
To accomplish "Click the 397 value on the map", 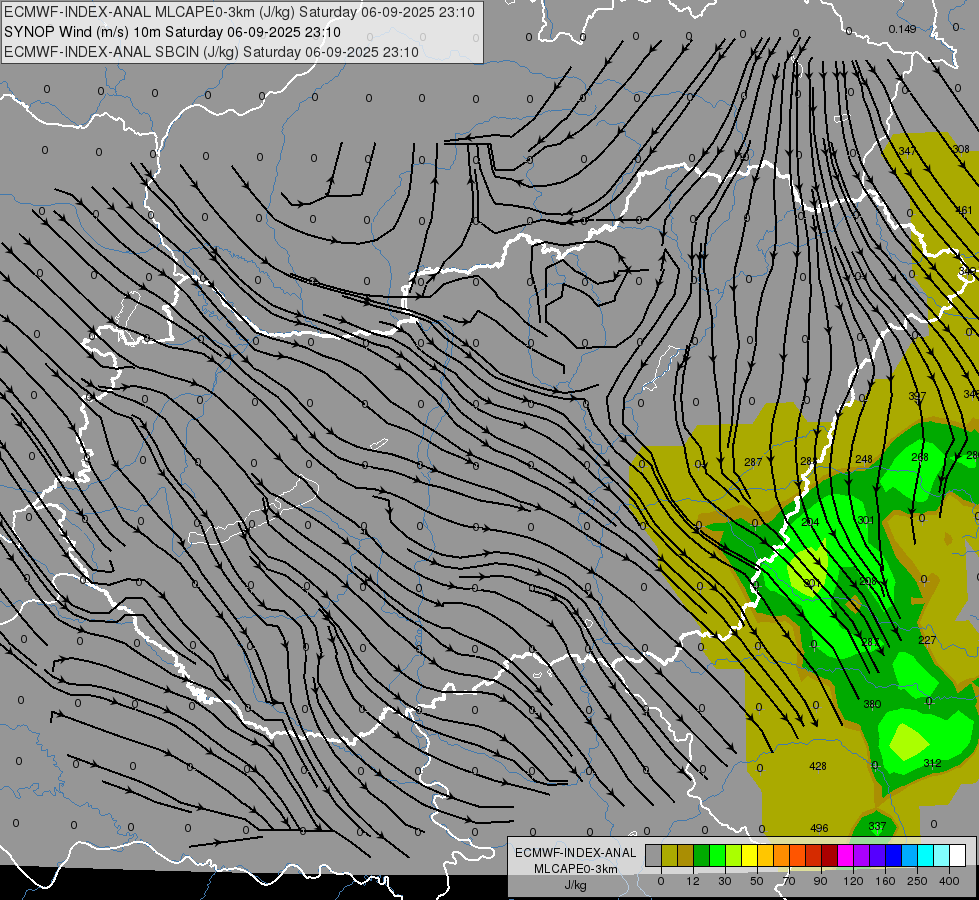I will (917, 397).
